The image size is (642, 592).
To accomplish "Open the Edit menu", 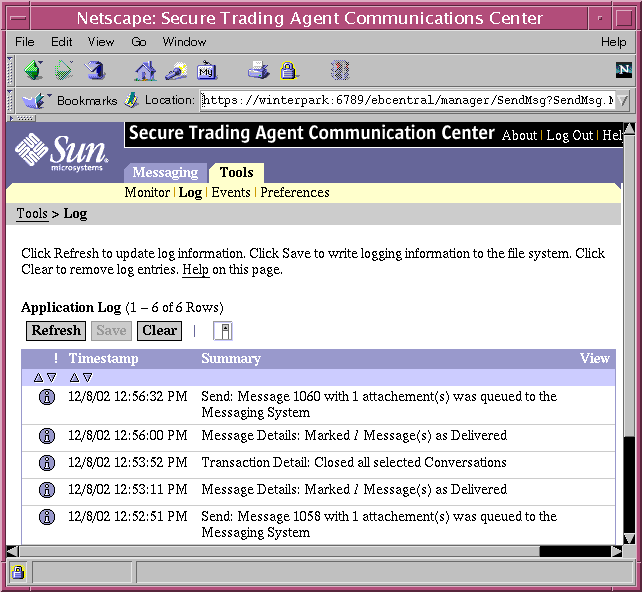I will tap(61, 42).
